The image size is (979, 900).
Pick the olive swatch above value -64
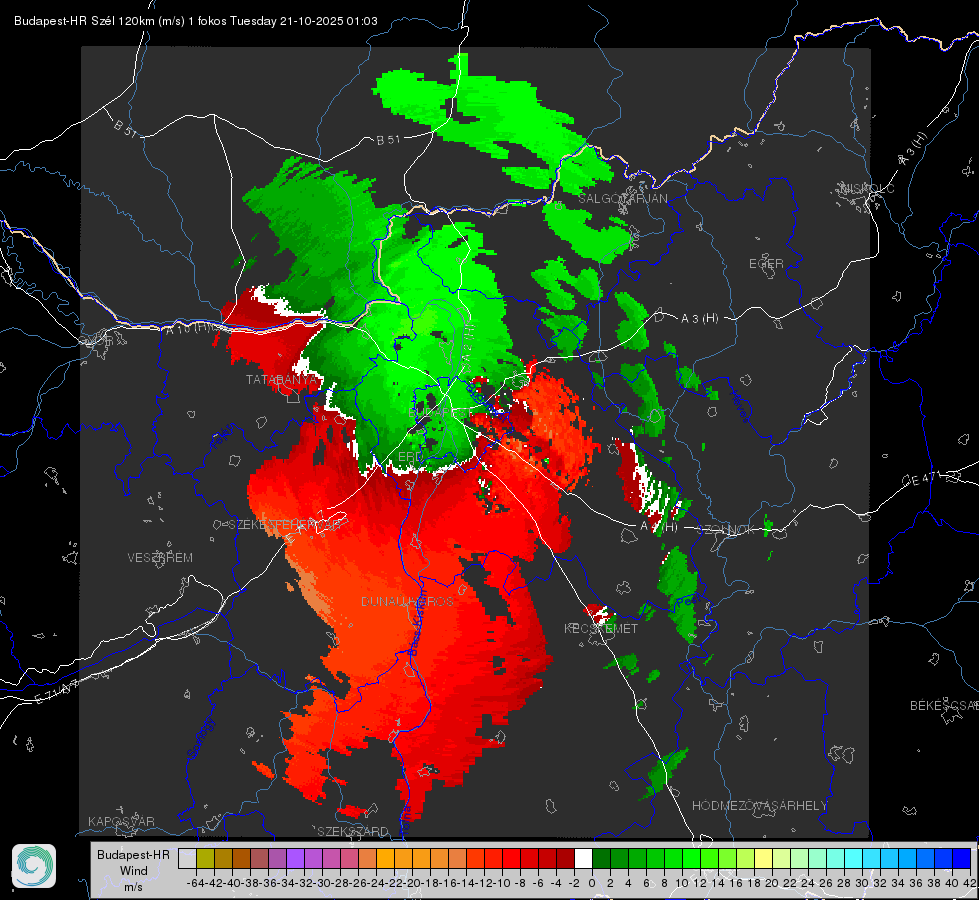pyautogui.click(x=205, y=858)
